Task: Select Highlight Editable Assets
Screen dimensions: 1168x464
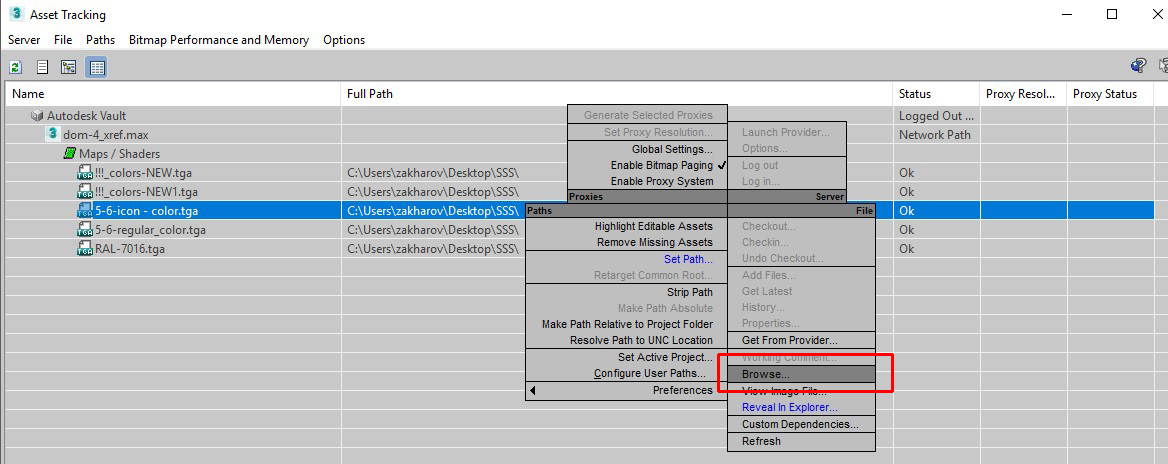Action: click(x=654, y=226)
